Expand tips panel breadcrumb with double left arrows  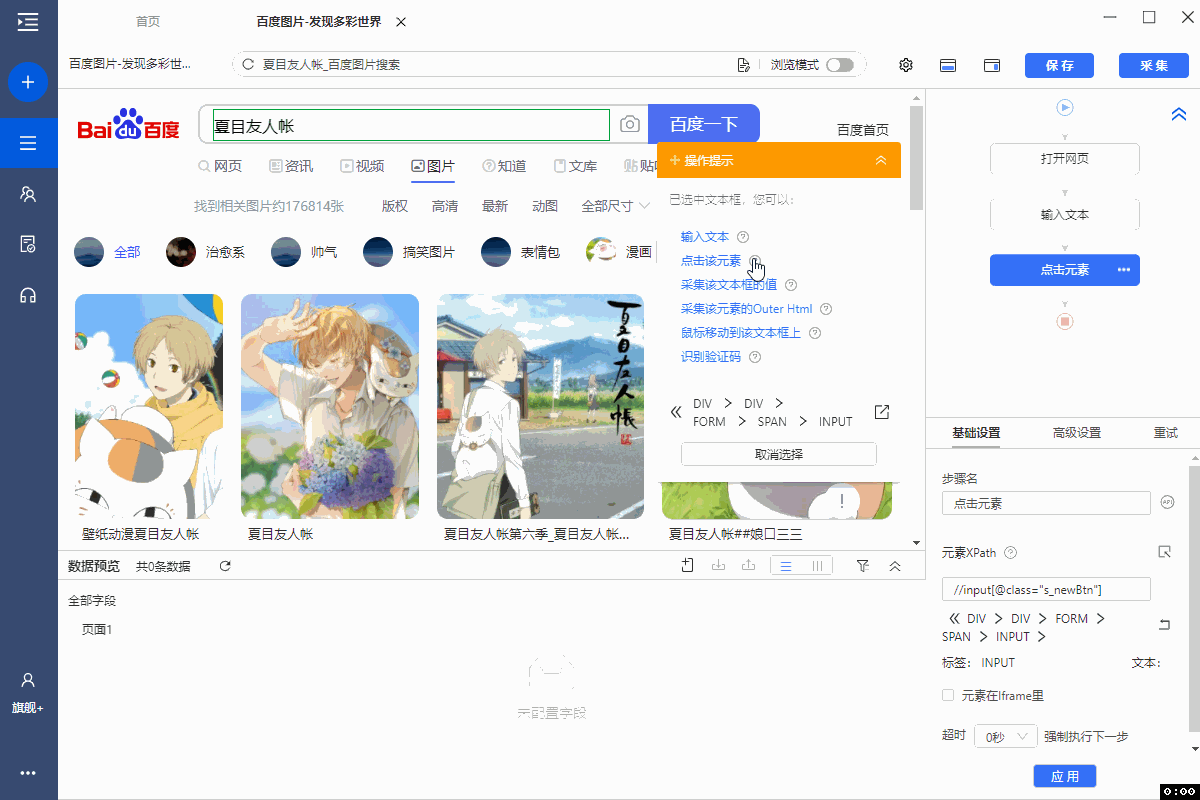[x=676, y=412]
